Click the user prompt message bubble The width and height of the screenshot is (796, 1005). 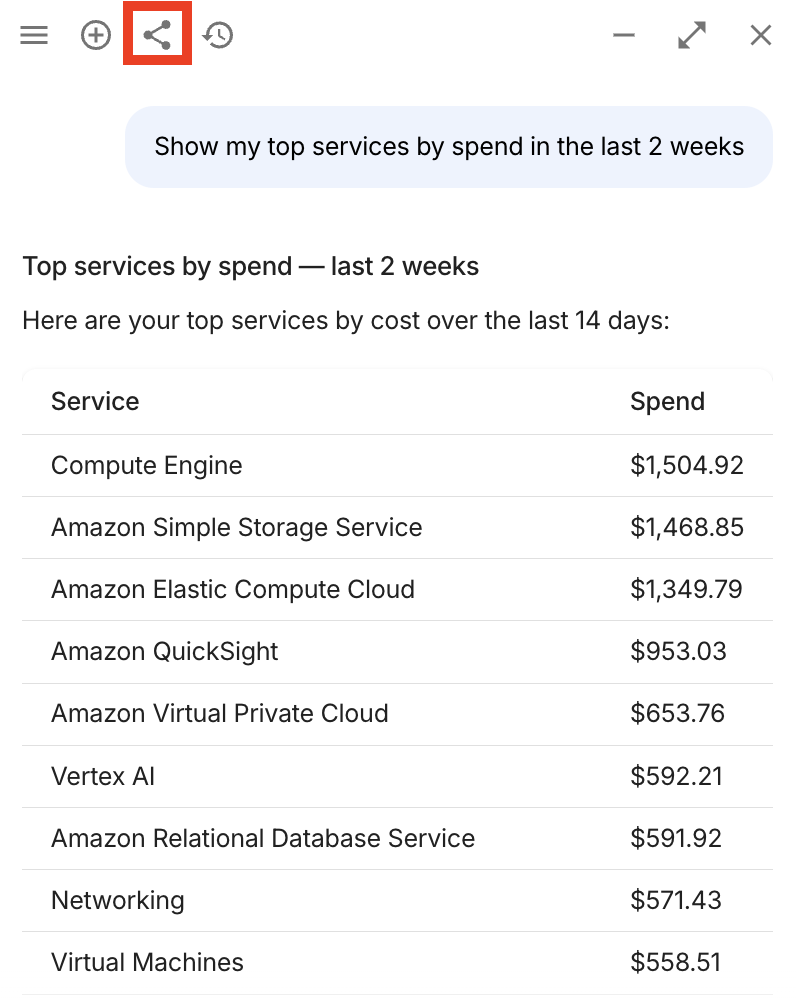449,147
